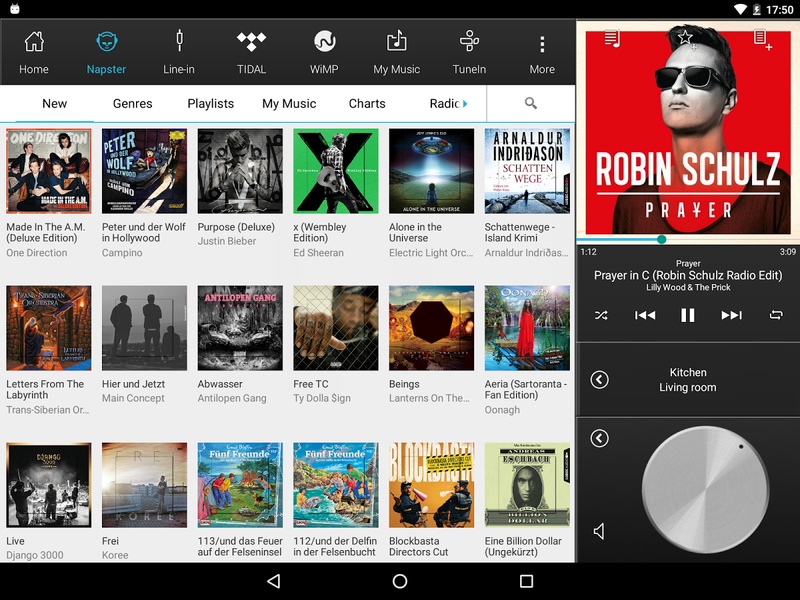Tap the Android home button

(x=400, y=581)
